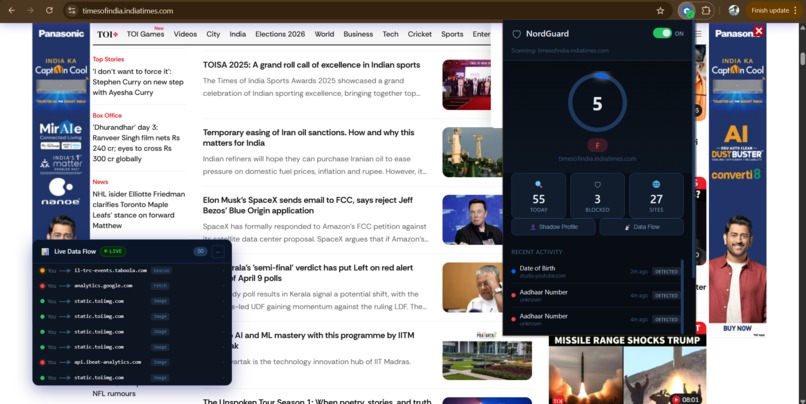The width and height of the screenshot is (806, 404).
Task: Click the Top Stories section label
Action: click(x=108, y=59)
